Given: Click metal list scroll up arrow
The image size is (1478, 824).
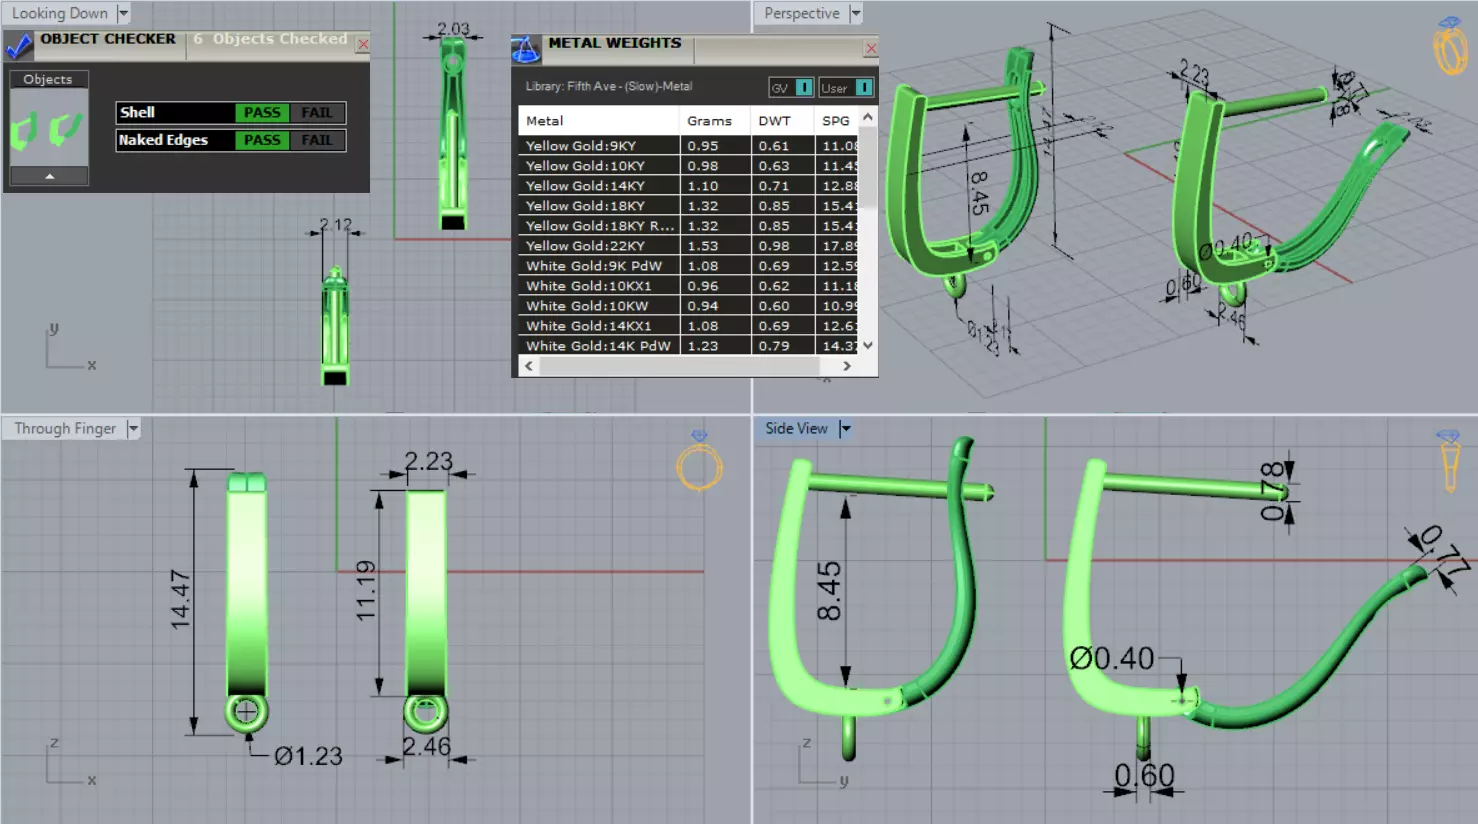Looking at the screenshot, I should click(x=868, y=117).
